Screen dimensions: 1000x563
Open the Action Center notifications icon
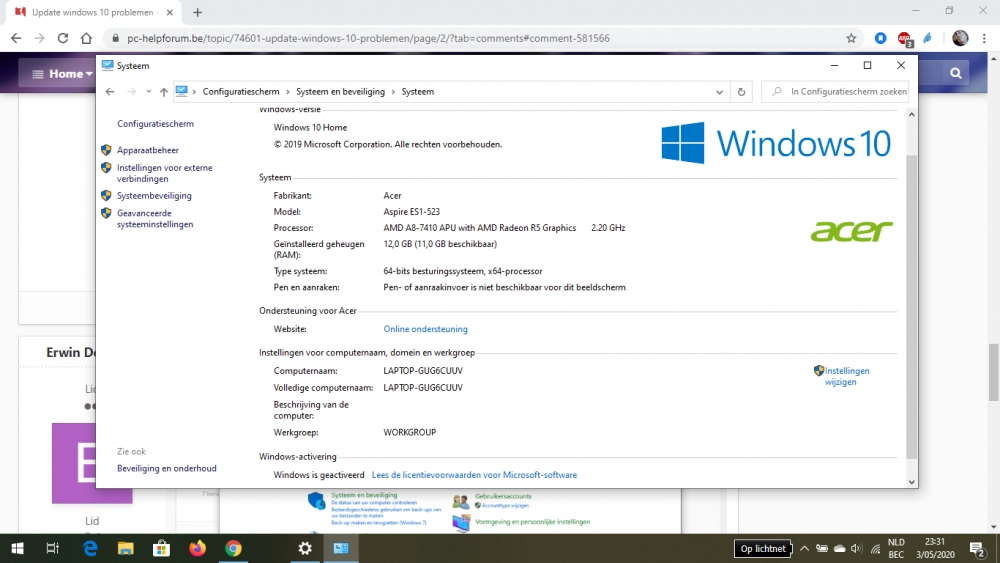pyautogui.click(x=977, y=548)
